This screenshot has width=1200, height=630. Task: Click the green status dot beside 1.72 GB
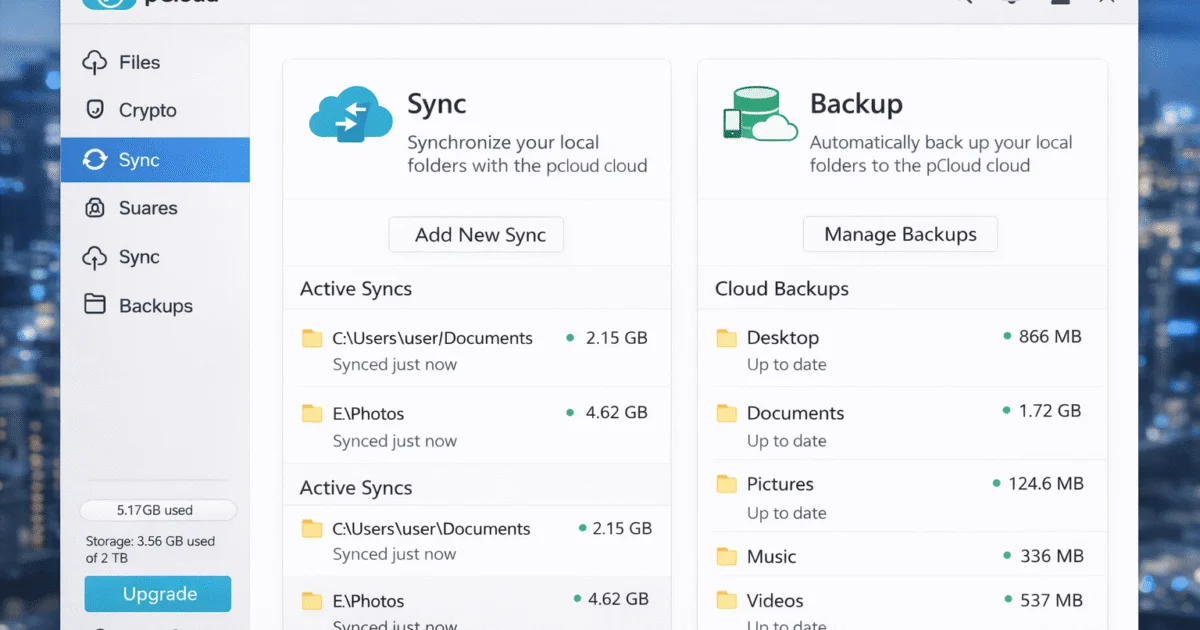click(x=1007, y=411)
